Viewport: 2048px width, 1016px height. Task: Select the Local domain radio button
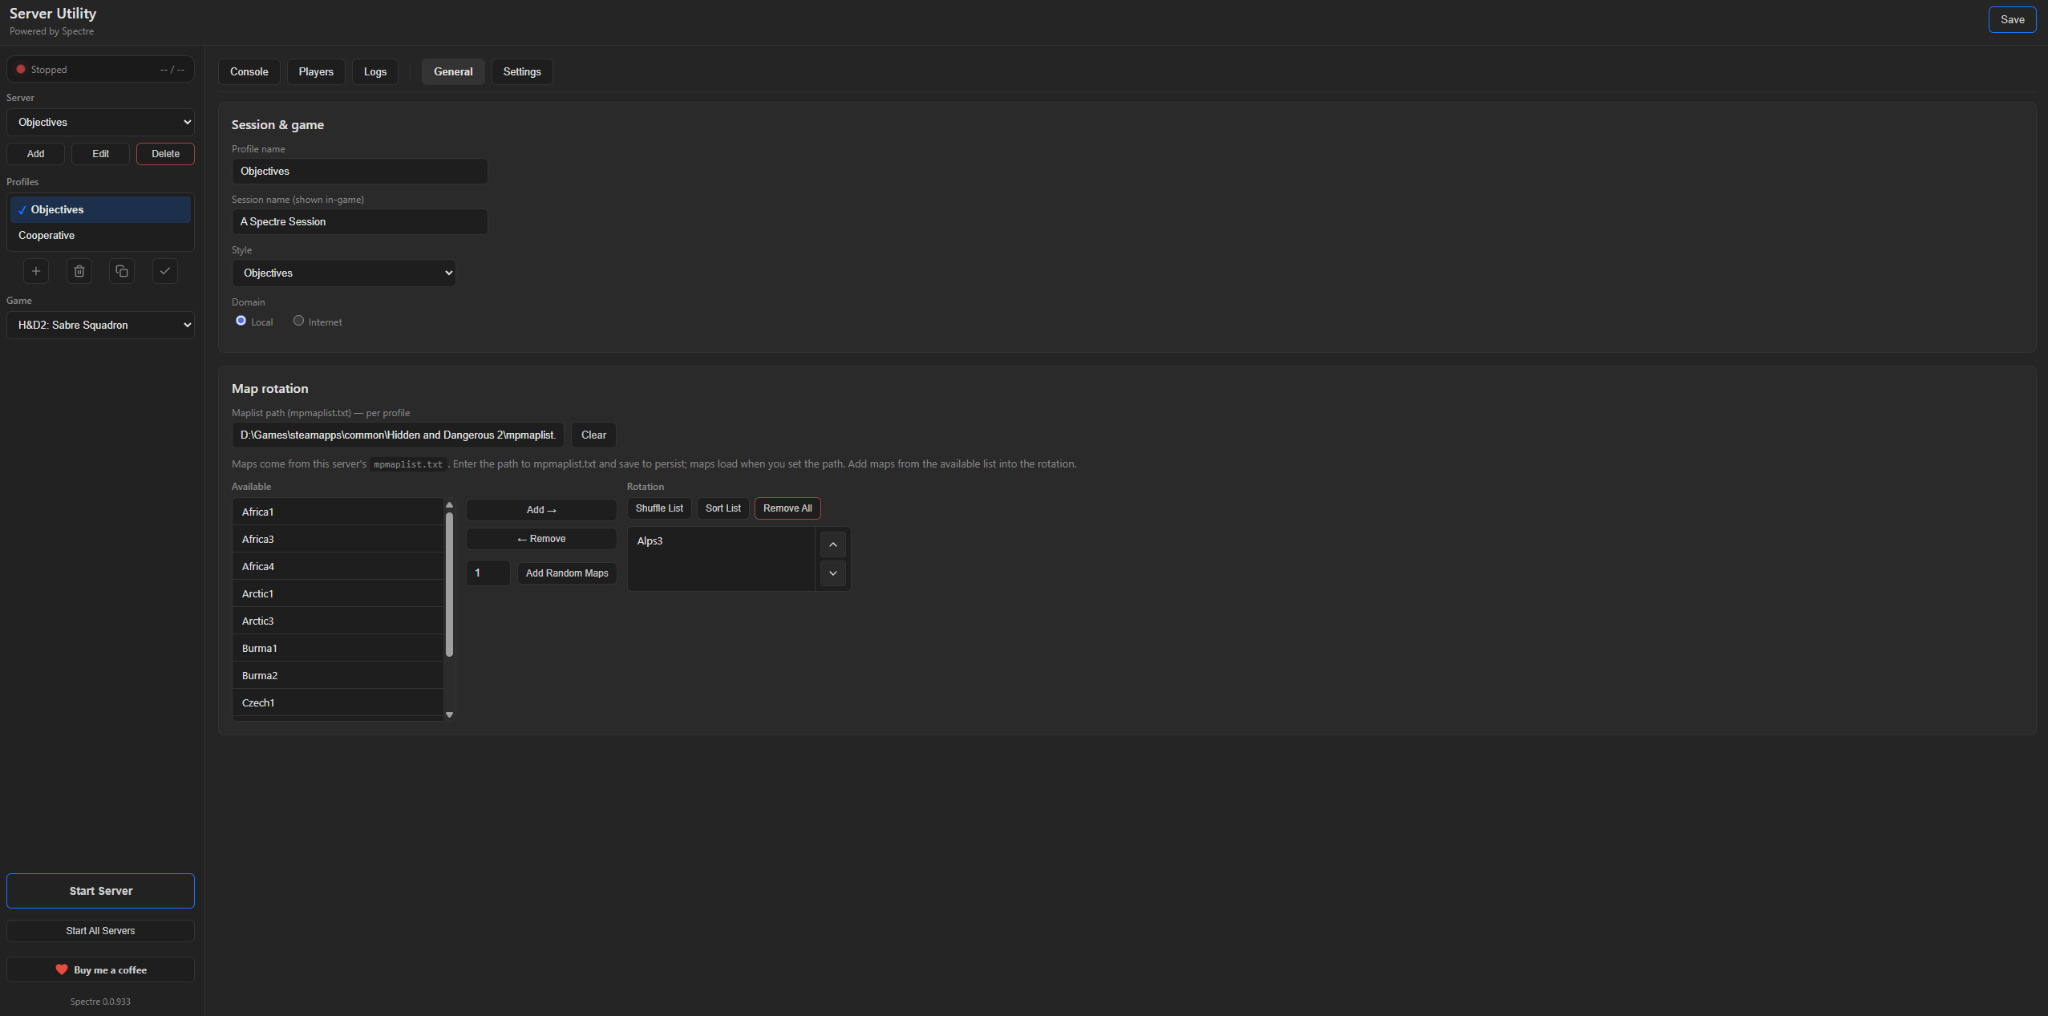[x=241, y=321]
